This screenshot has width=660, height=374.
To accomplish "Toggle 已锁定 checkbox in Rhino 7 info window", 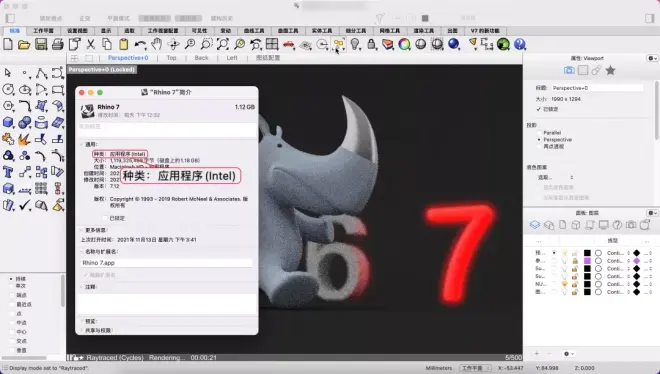I will [x=105, y=218].
